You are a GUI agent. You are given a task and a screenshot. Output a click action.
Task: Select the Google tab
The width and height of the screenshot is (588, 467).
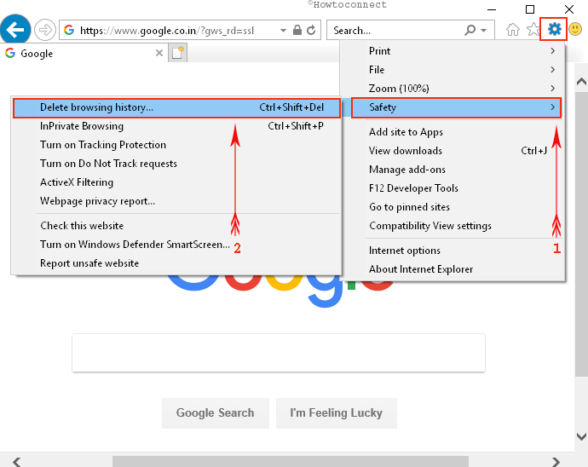point(83,53)
